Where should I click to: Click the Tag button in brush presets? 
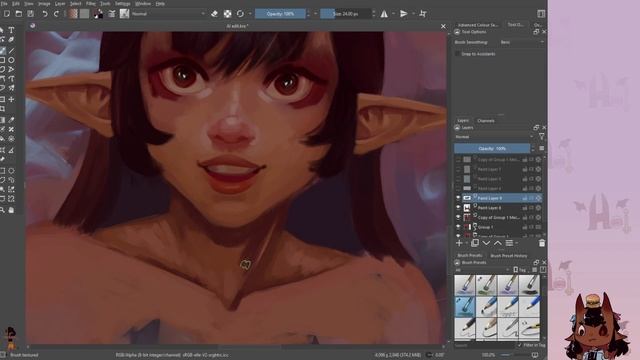(x=520, y=270)
